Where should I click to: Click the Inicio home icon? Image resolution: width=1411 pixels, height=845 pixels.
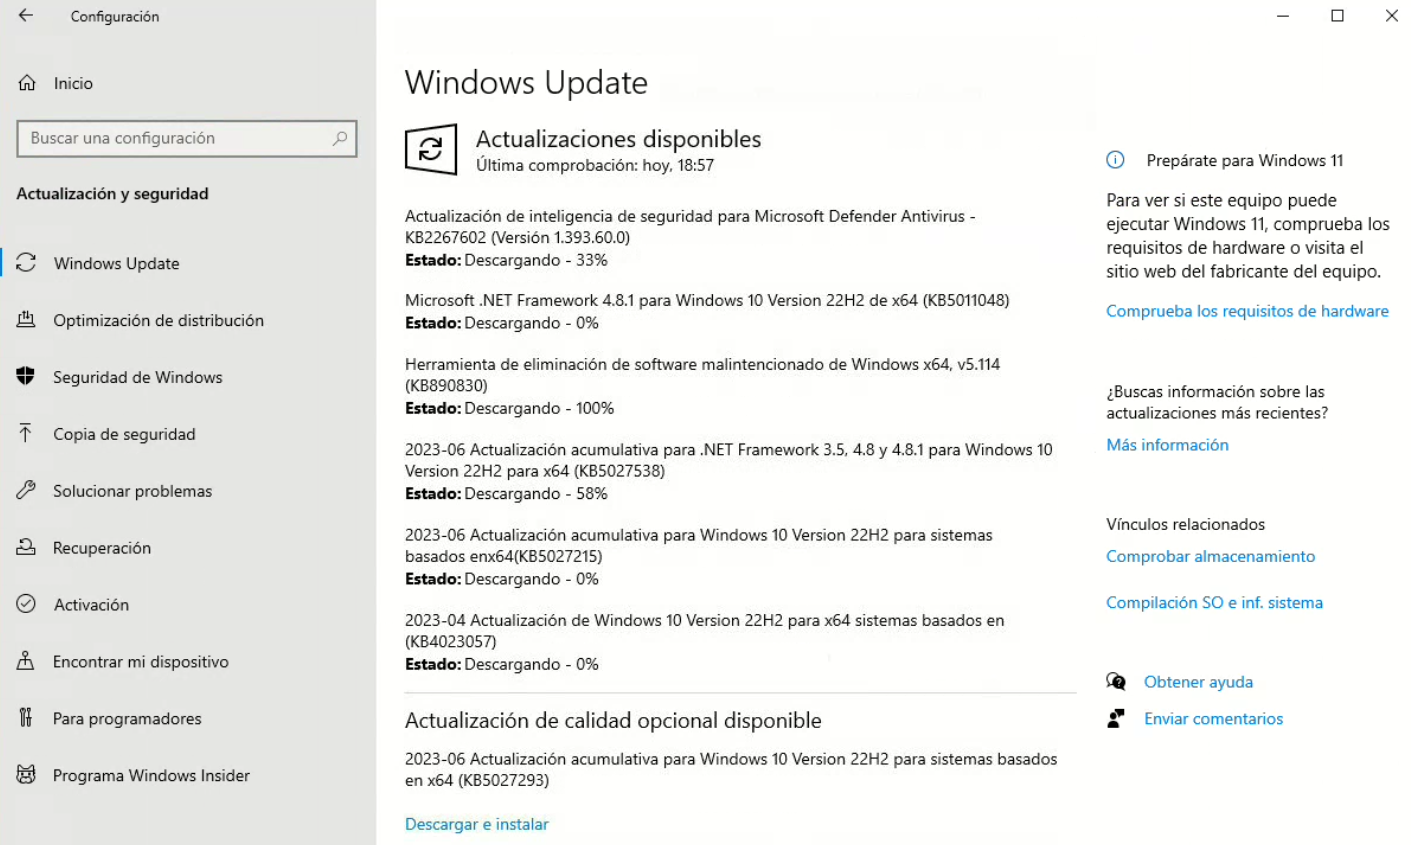(x=27, y=83)
